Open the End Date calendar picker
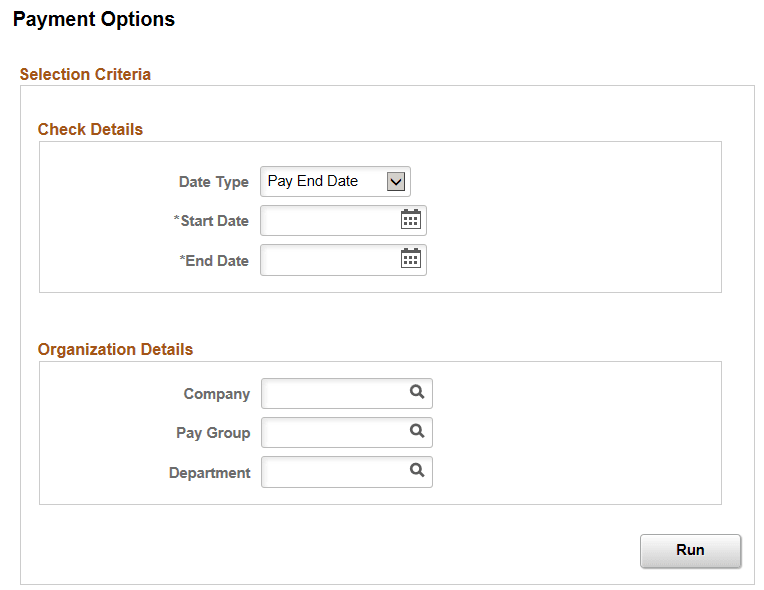The image size is (764, 590). (x=410, y=259)
